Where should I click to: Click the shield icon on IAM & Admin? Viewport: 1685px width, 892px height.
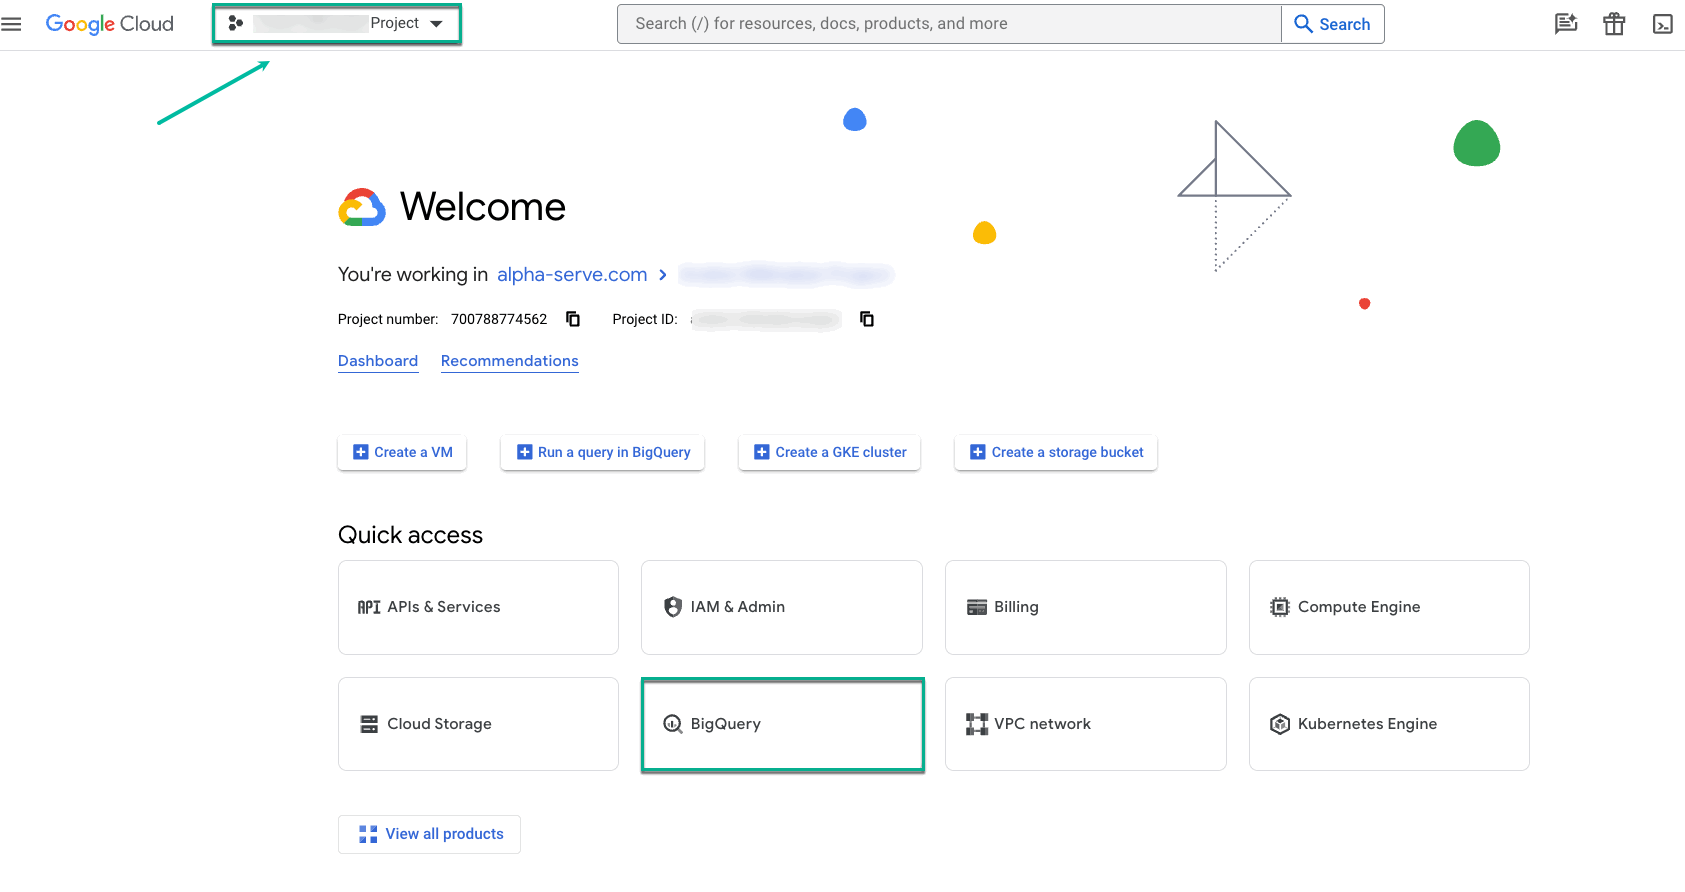pyautogui.click(x=673, y=607)
